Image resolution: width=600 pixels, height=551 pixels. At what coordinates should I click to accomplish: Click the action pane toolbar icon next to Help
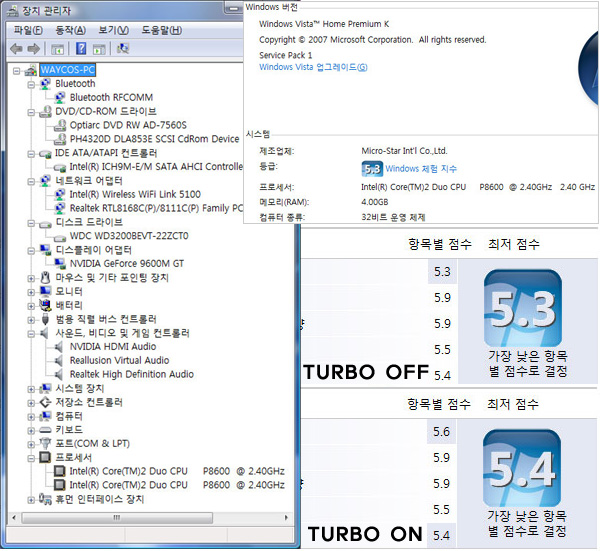(99, 49)
